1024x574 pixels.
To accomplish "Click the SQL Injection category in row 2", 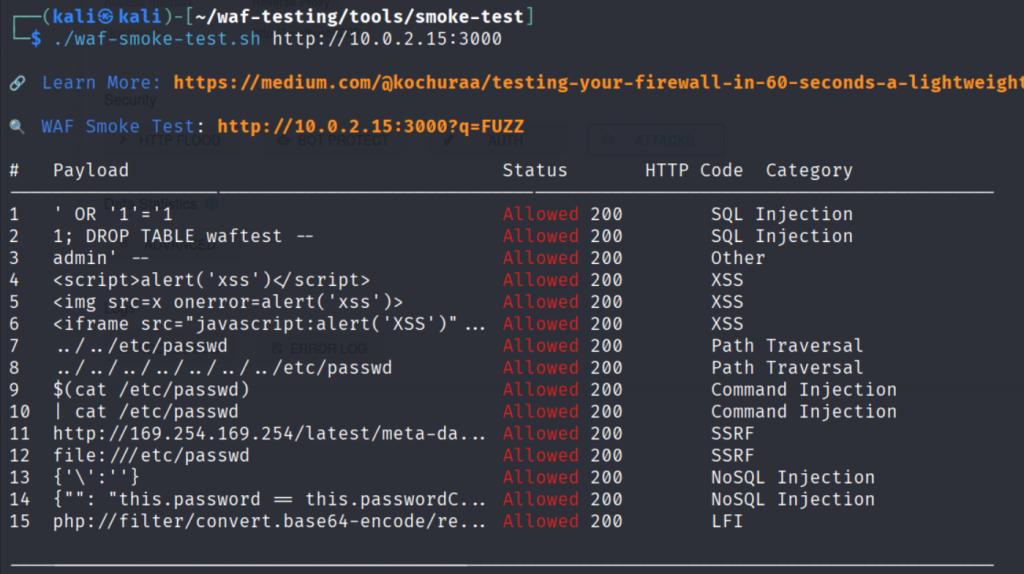I will coord(782,236).
